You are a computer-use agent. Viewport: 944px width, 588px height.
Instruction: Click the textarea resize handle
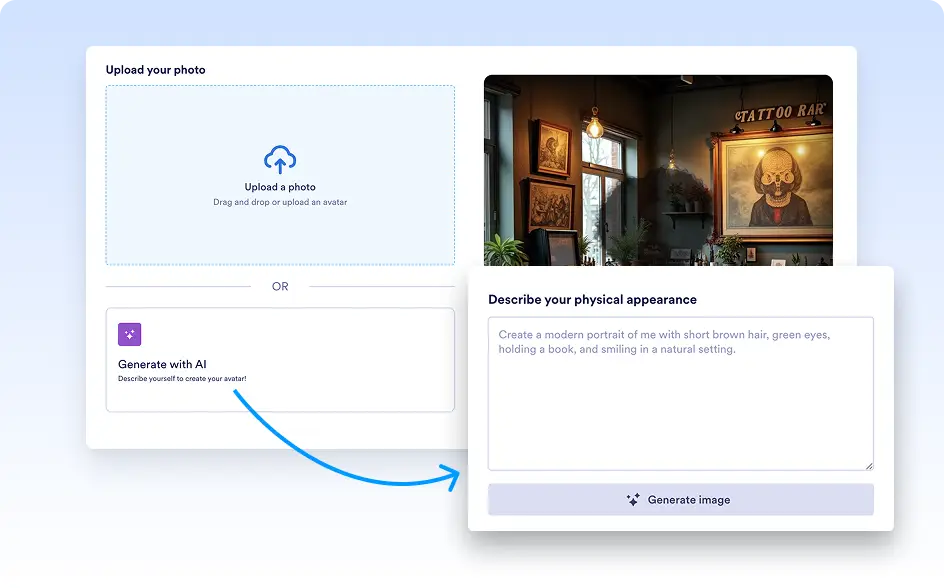868,465
